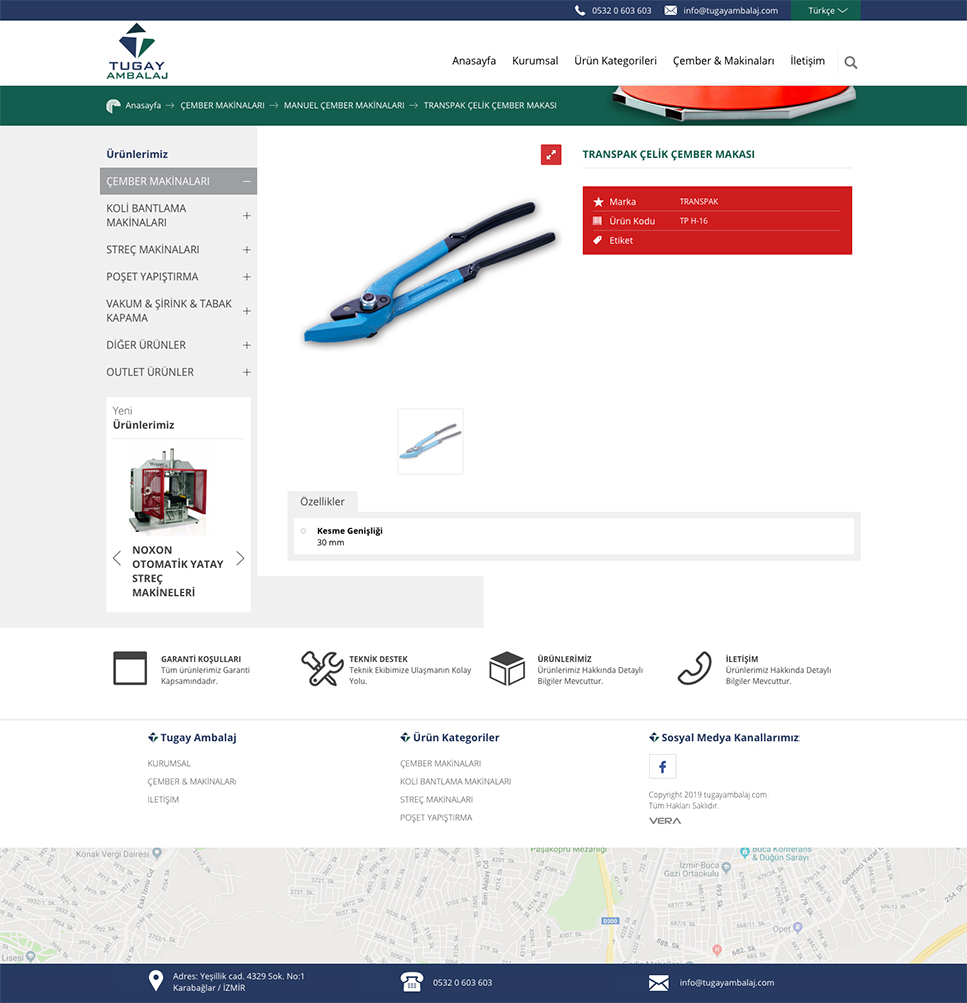Click the breadcrumb home icon
This screenshot has width=967, height=1003.
tap(113, 106)
